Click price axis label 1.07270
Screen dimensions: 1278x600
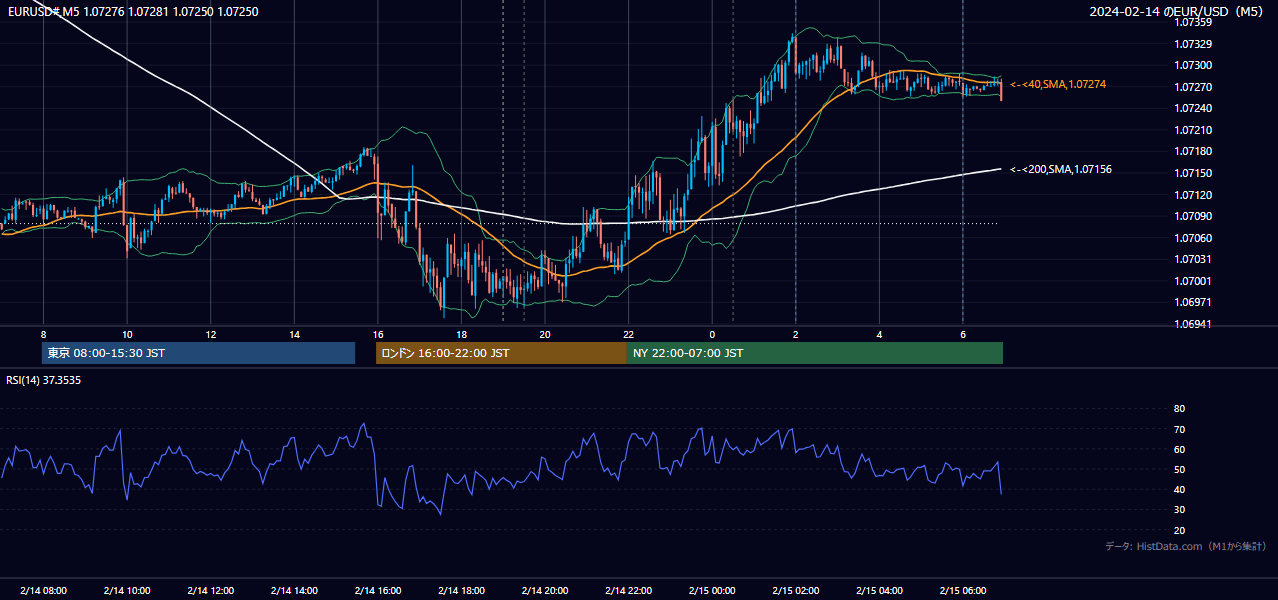click(1192, 87)
